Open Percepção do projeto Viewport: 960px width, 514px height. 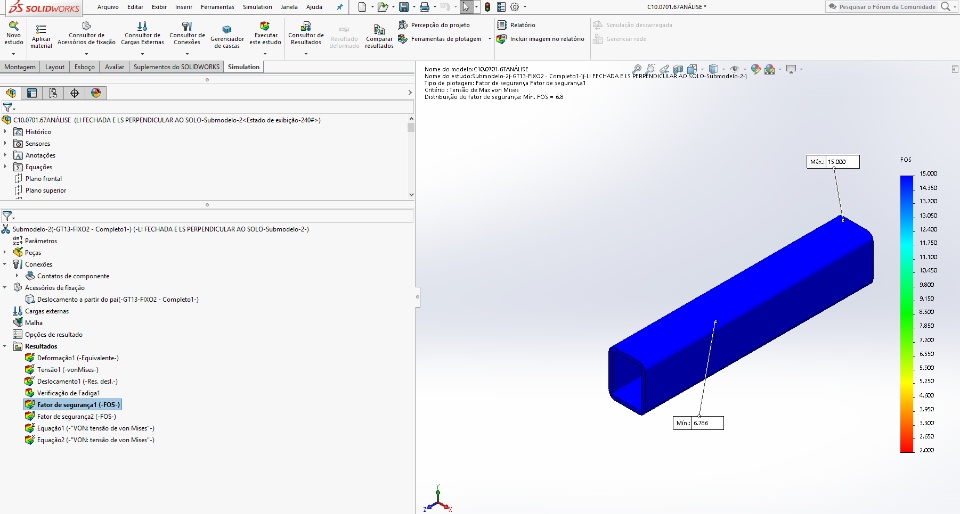point(434,25)
